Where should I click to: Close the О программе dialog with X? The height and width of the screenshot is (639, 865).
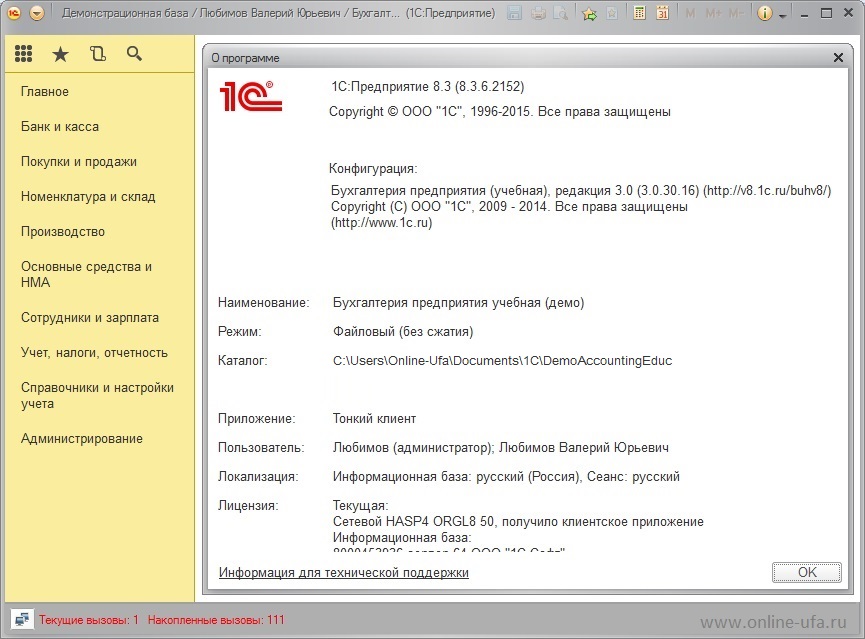[838, 57]
